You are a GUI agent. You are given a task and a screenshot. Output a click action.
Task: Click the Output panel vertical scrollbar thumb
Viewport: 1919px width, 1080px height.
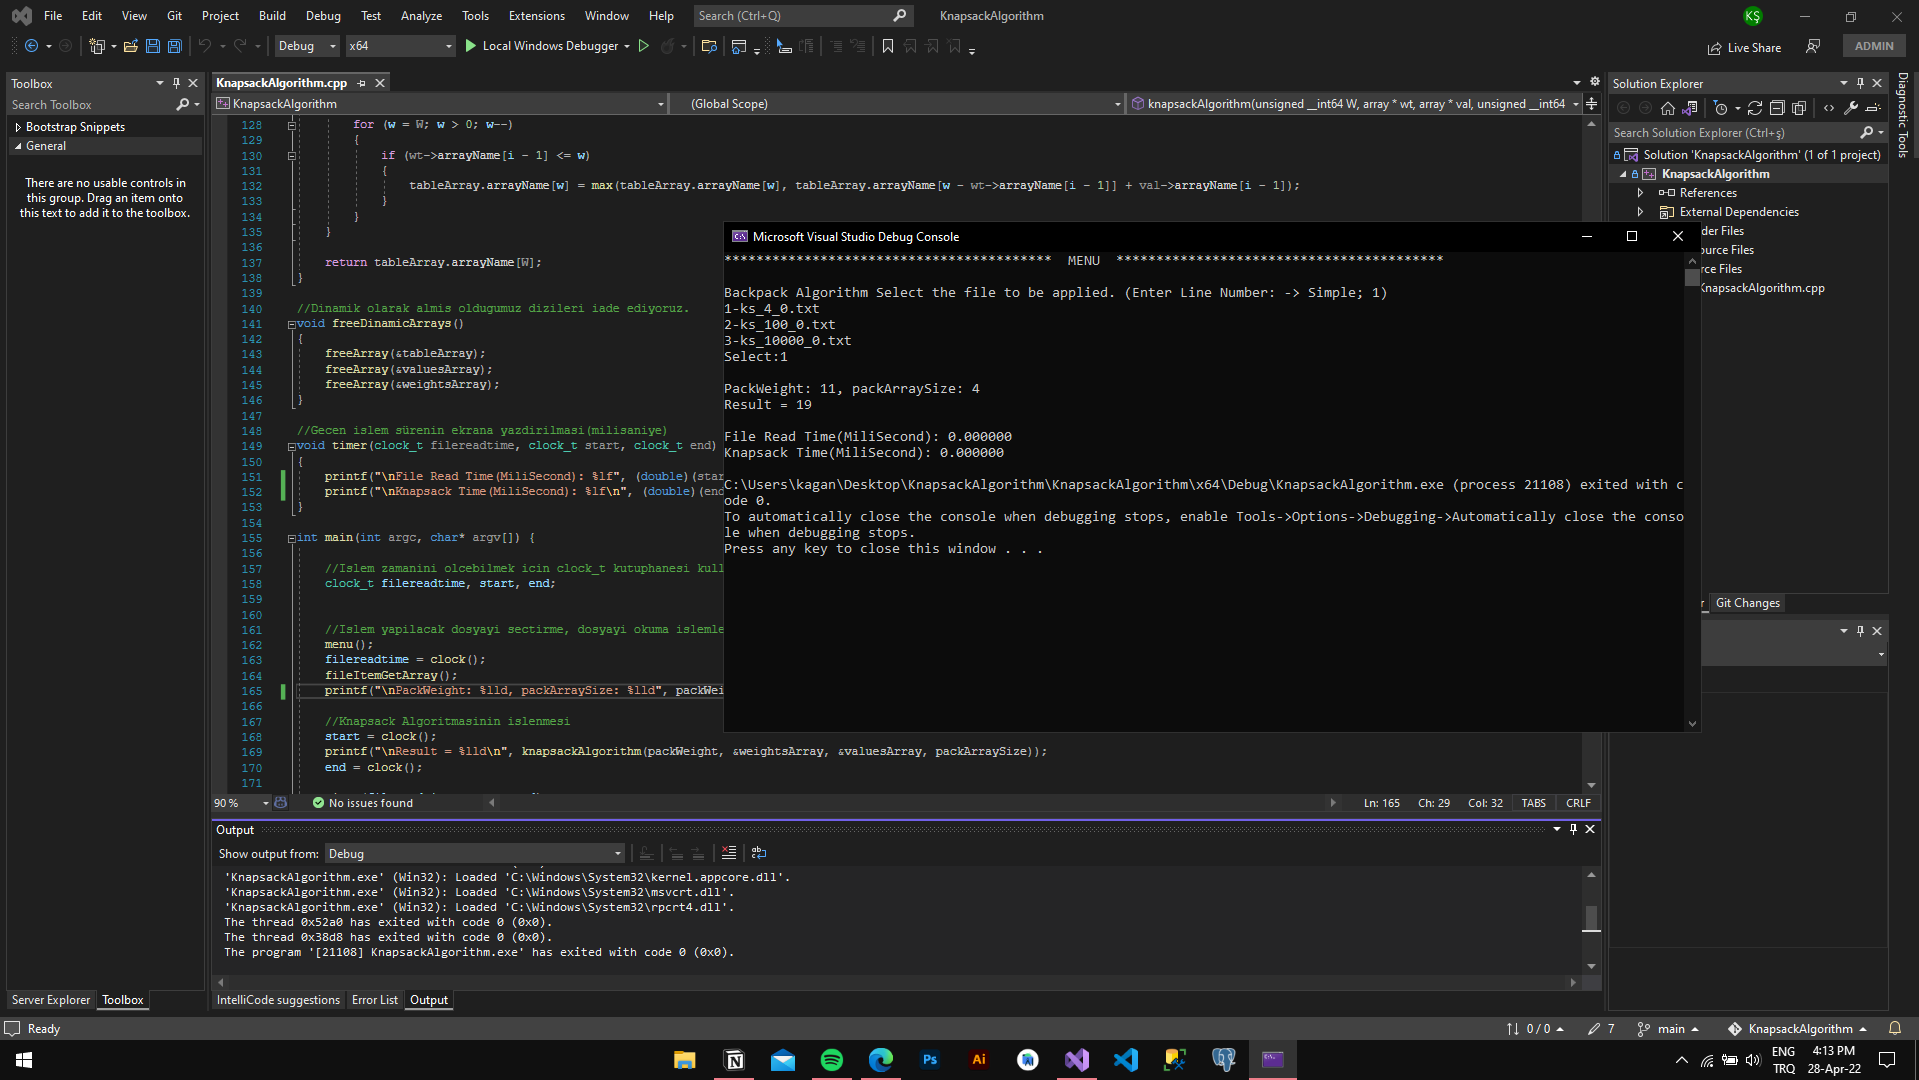pyautogui.click(x=1591, y=917)
